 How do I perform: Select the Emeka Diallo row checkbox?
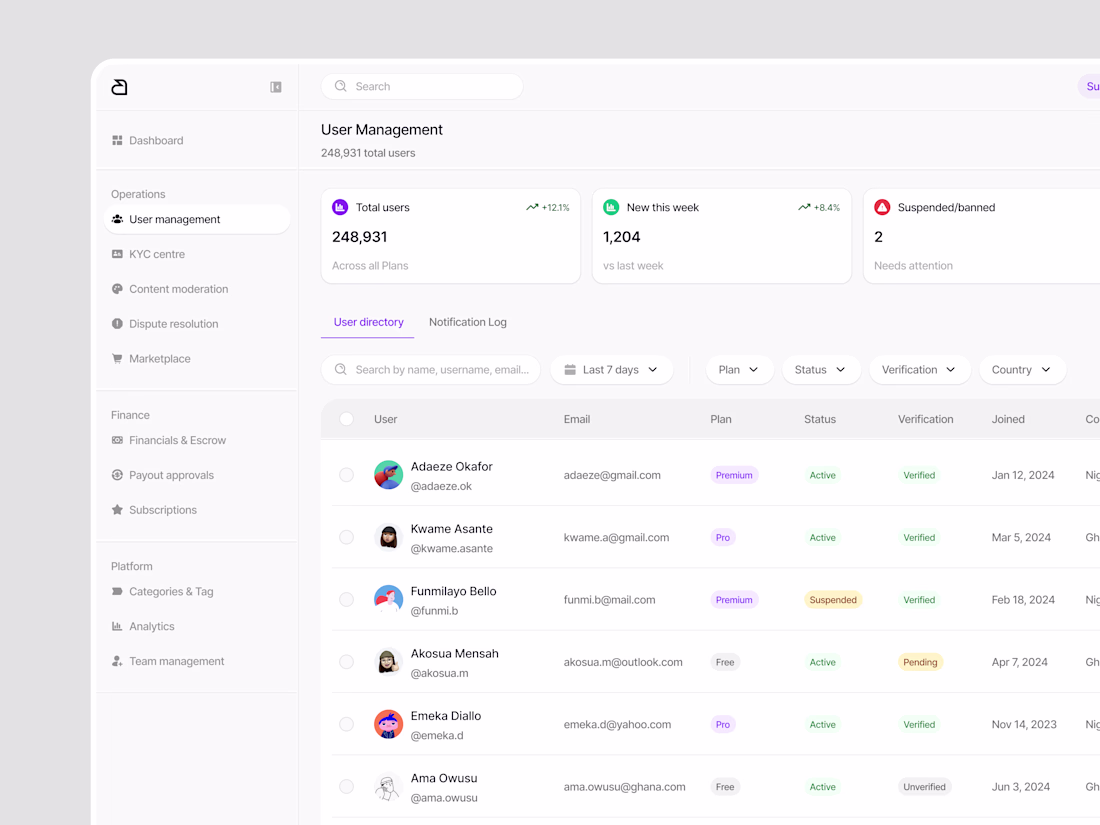click(347, 724)
